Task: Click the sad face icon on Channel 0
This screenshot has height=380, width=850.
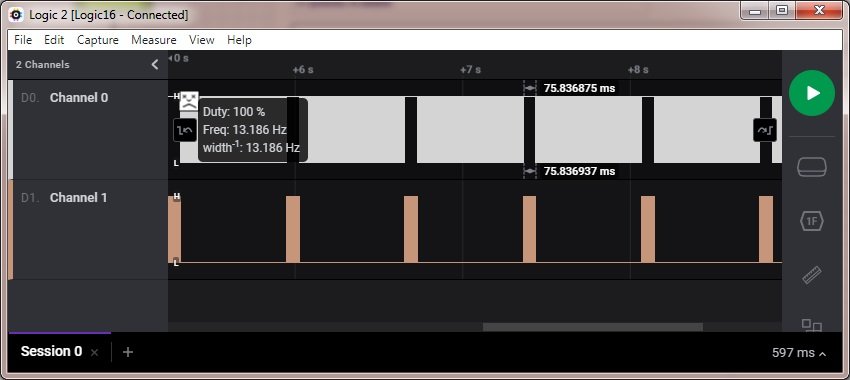Action: (189, 101)
